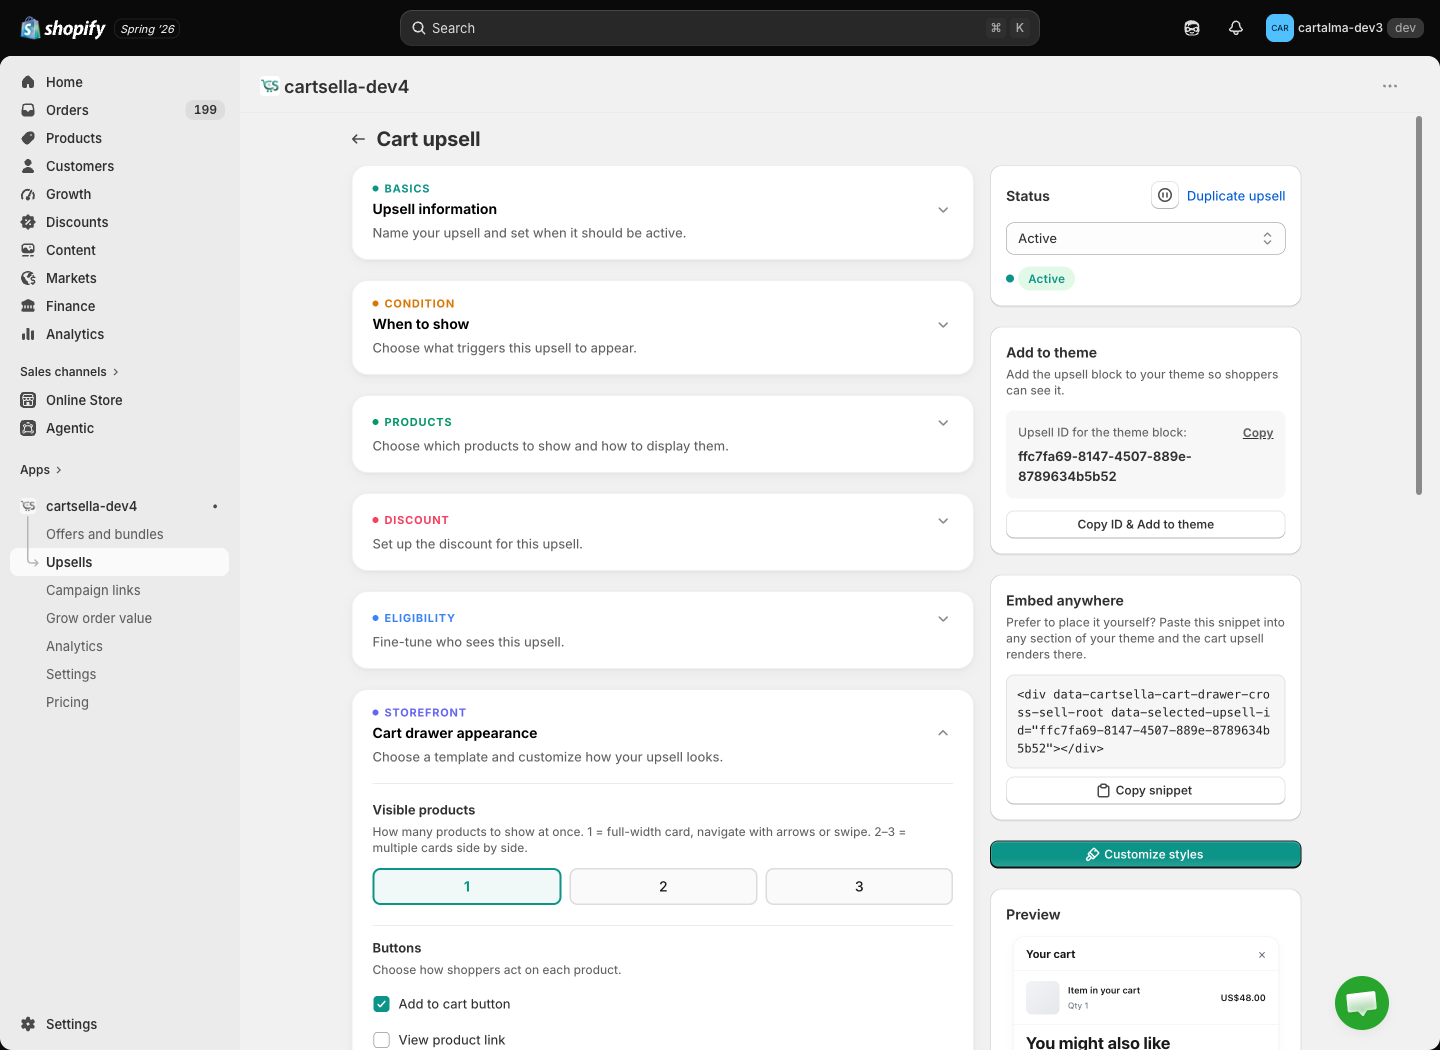Expand the Products section chevron
This screenshot has height=1050, width=1440.
point(943,423)
